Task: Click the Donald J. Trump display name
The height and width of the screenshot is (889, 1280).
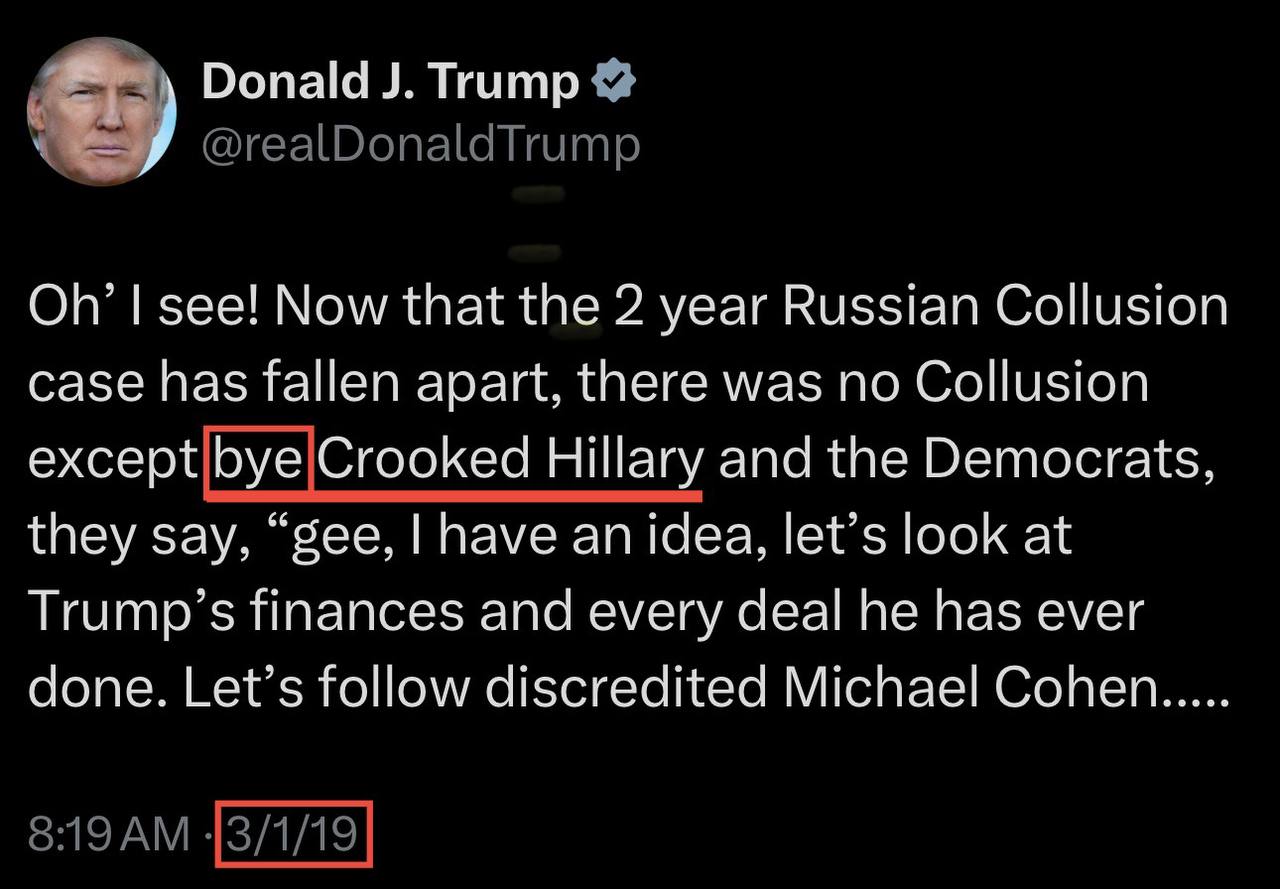Action: 391,82
